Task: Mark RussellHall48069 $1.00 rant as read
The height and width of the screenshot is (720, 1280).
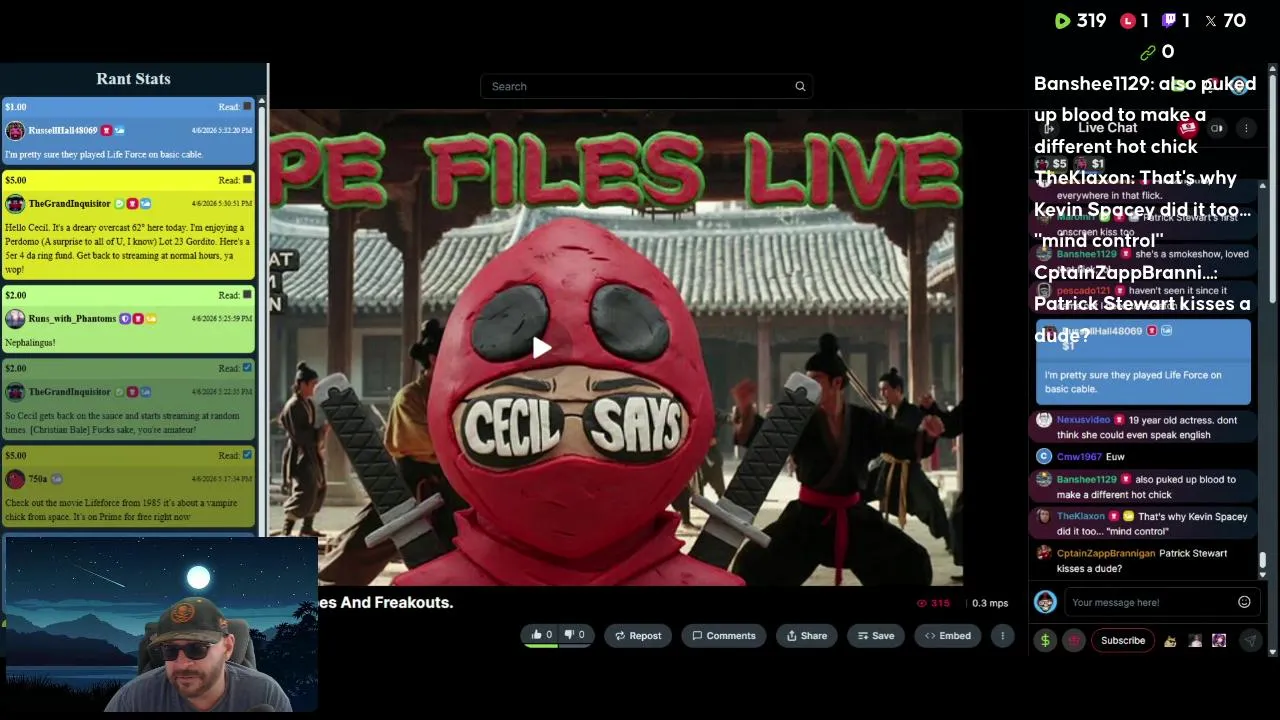Action: (x=247, y=106)
